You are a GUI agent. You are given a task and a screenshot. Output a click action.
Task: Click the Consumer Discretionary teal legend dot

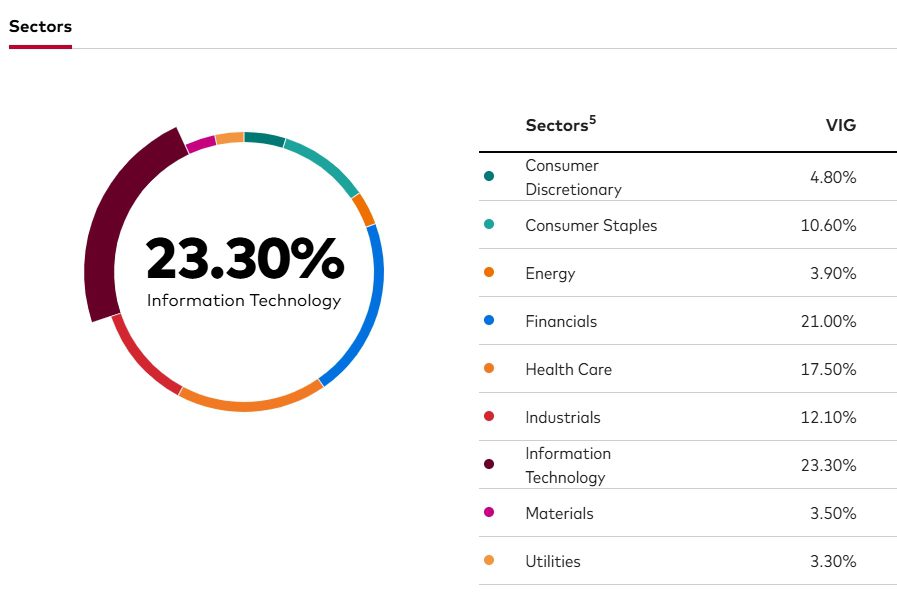pyautogui.click(x=489, y=177)
